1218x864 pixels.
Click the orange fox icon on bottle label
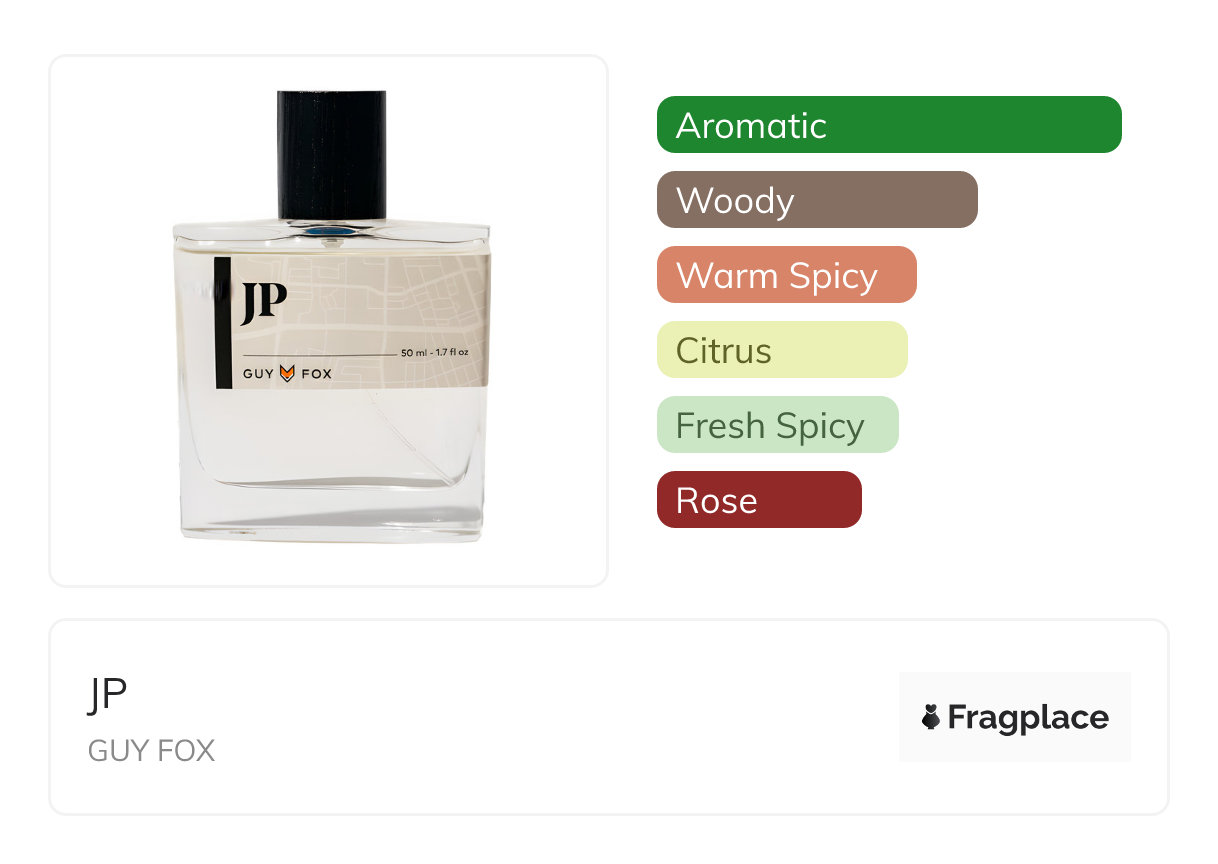point(287,373)
